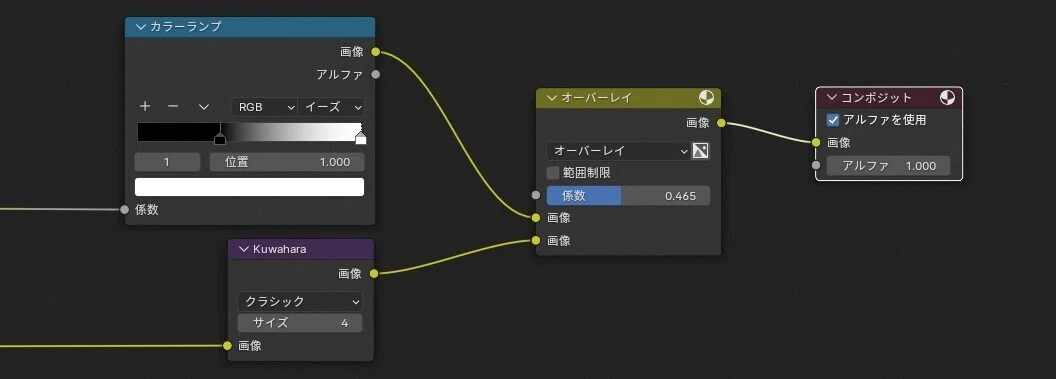Viewport: 1056px width, 379px height.
Task: Click Kuwahara 画像 input socket
Action: (x=228, y=346)
